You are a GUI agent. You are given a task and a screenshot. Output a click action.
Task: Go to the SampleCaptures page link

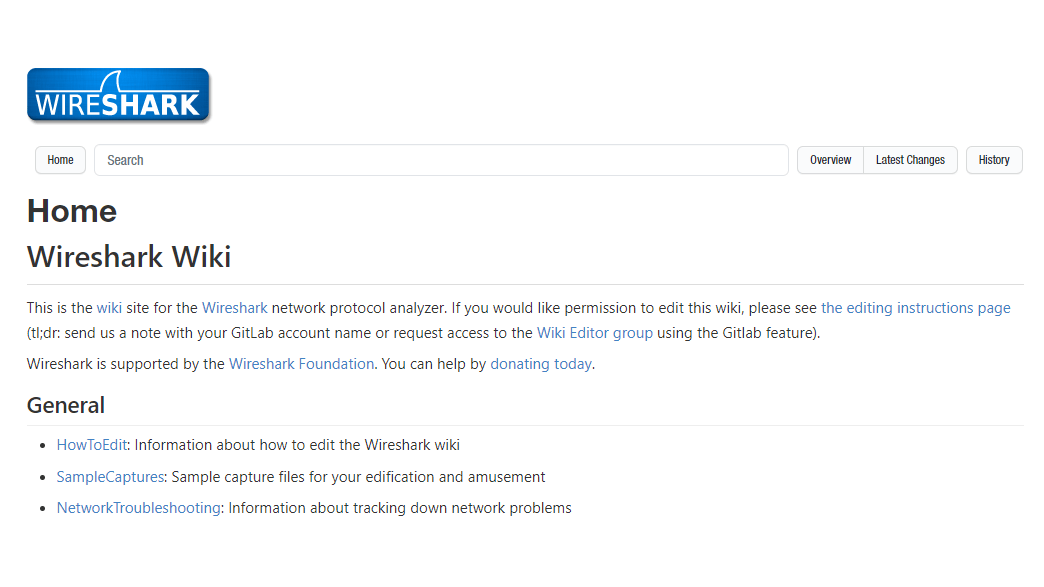coord(110,477)
